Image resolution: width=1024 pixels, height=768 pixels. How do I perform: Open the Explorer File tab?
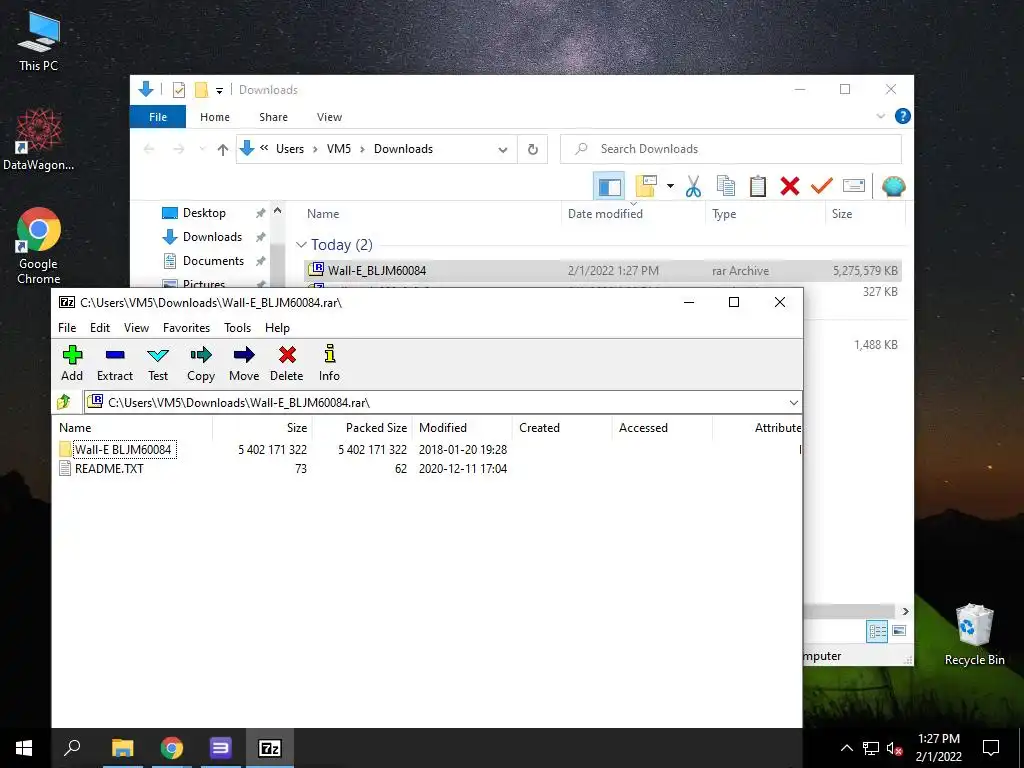[158, 117]
